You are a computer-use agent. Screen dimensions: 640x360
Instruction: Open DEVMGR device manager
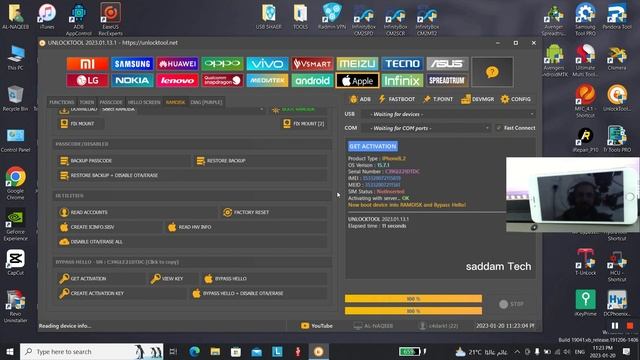point(478,99)
